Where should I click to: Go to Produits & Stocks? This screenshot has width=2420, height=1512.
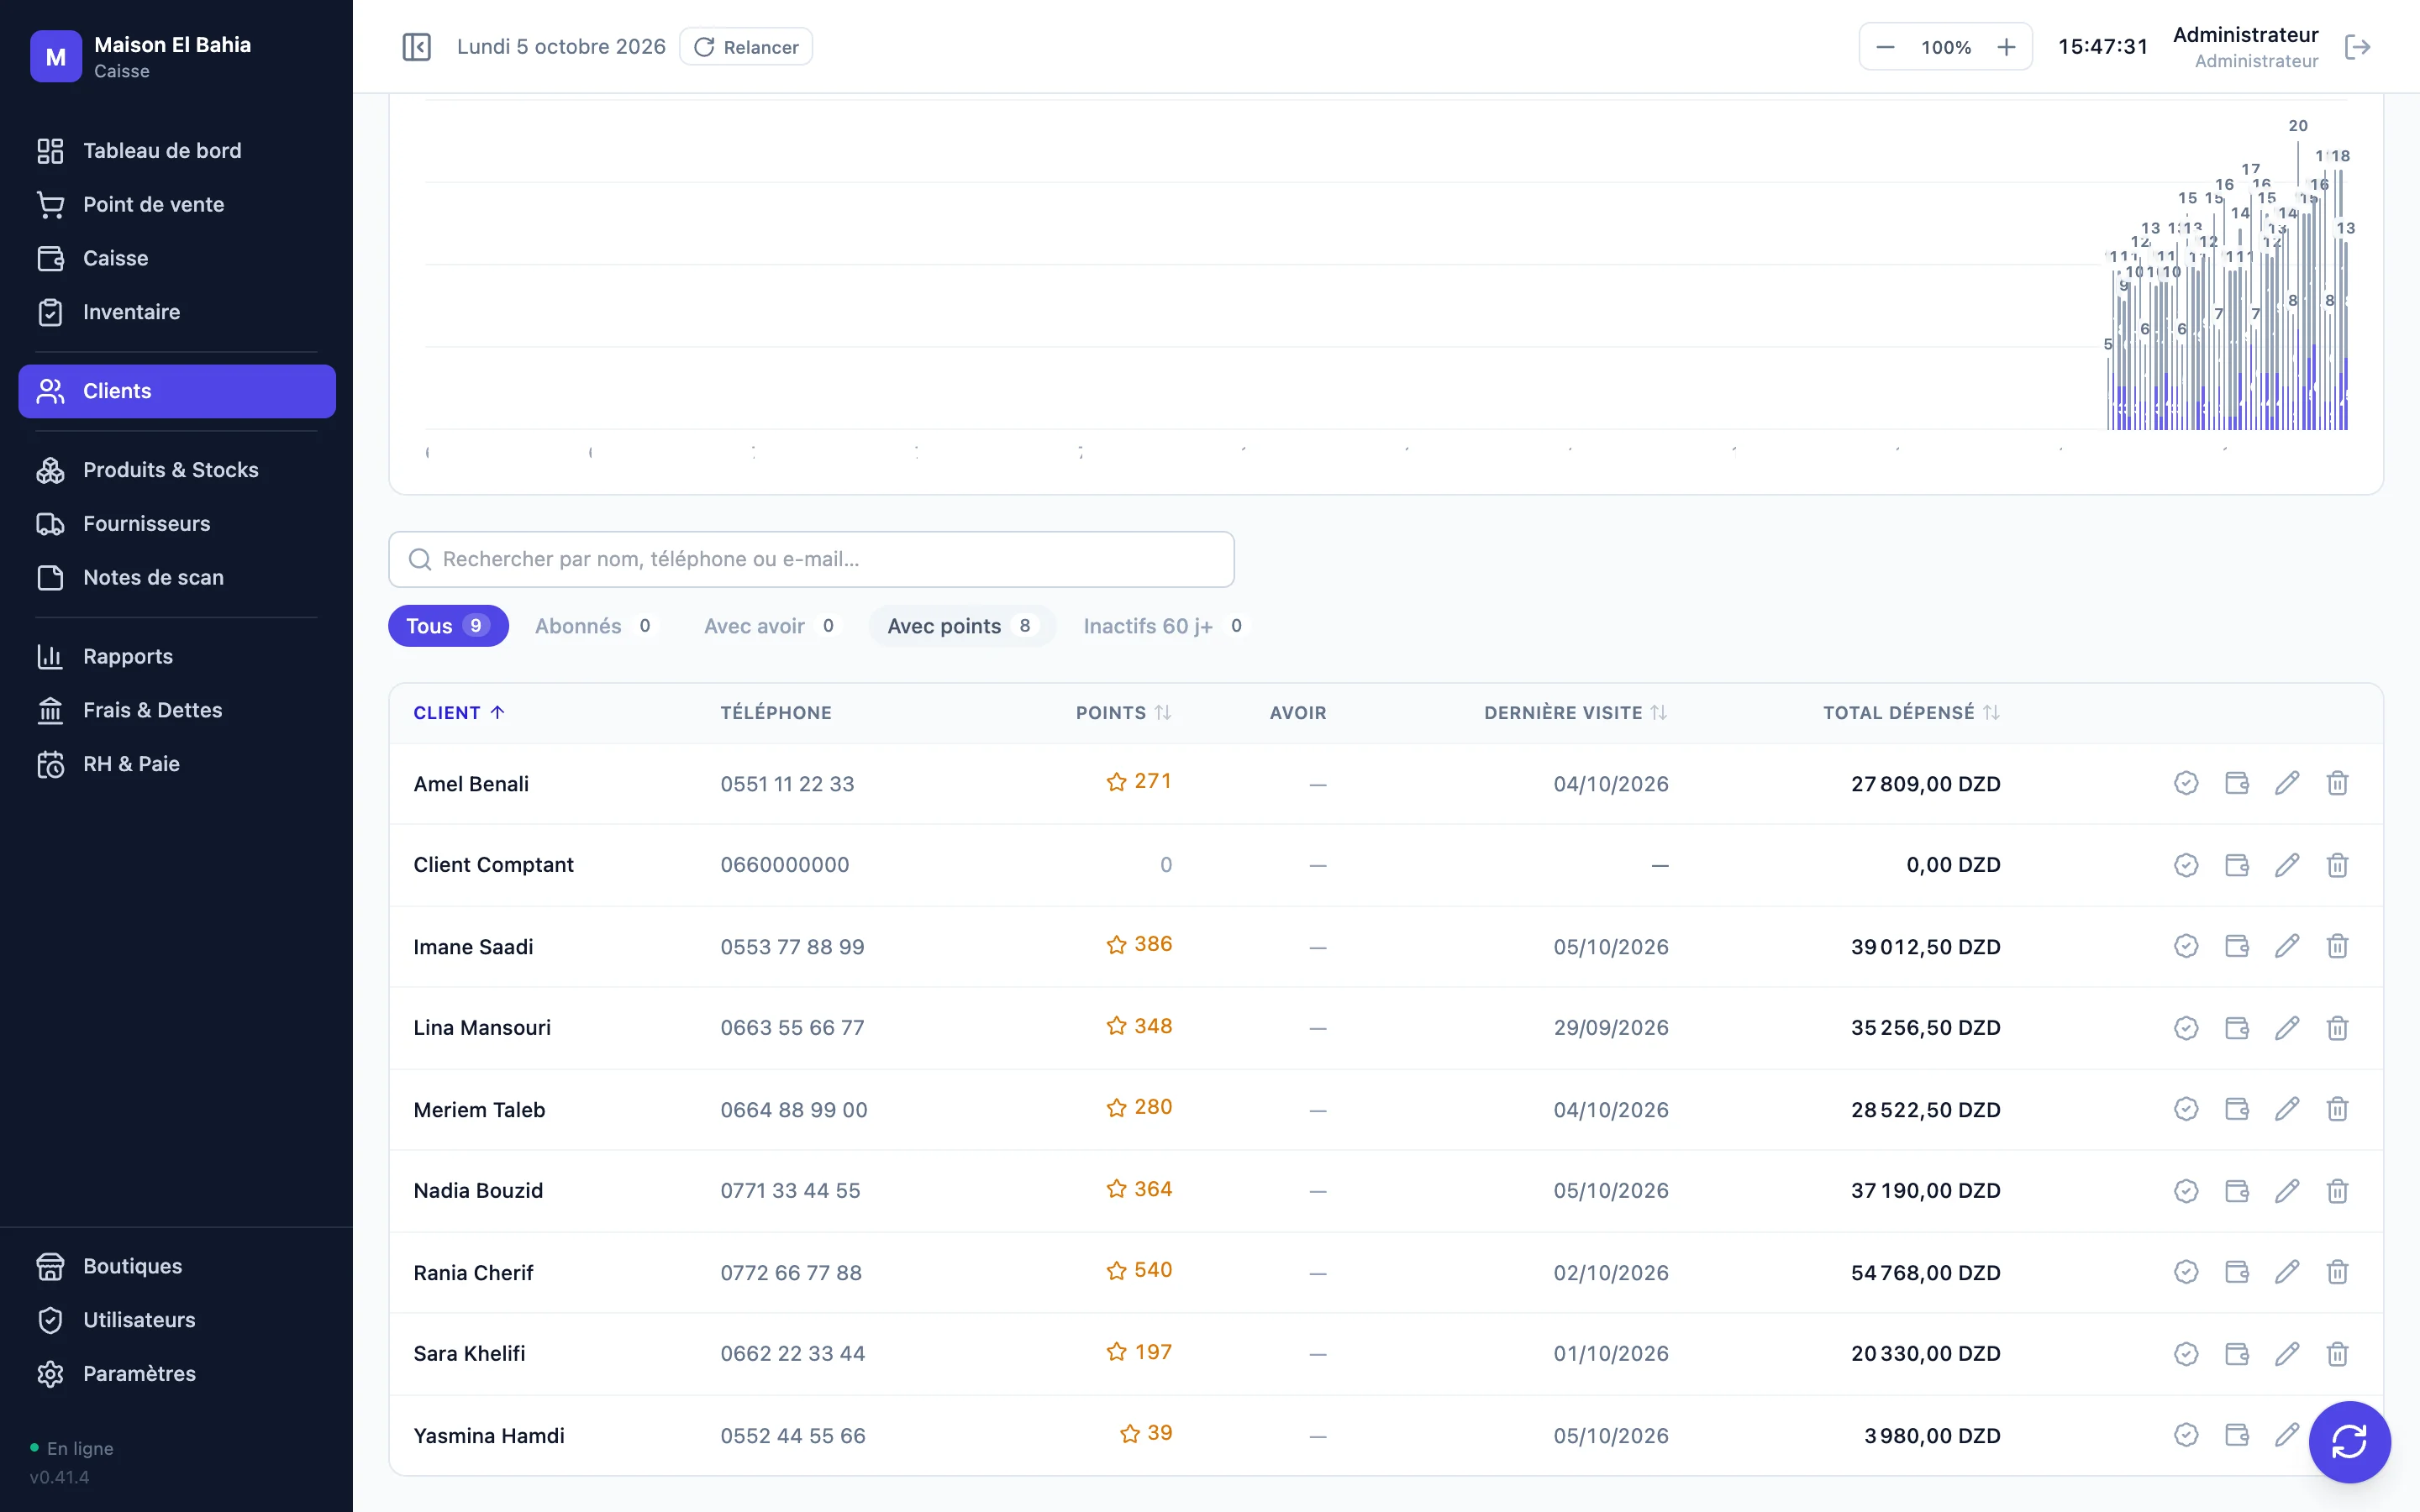tap(177, 470)
